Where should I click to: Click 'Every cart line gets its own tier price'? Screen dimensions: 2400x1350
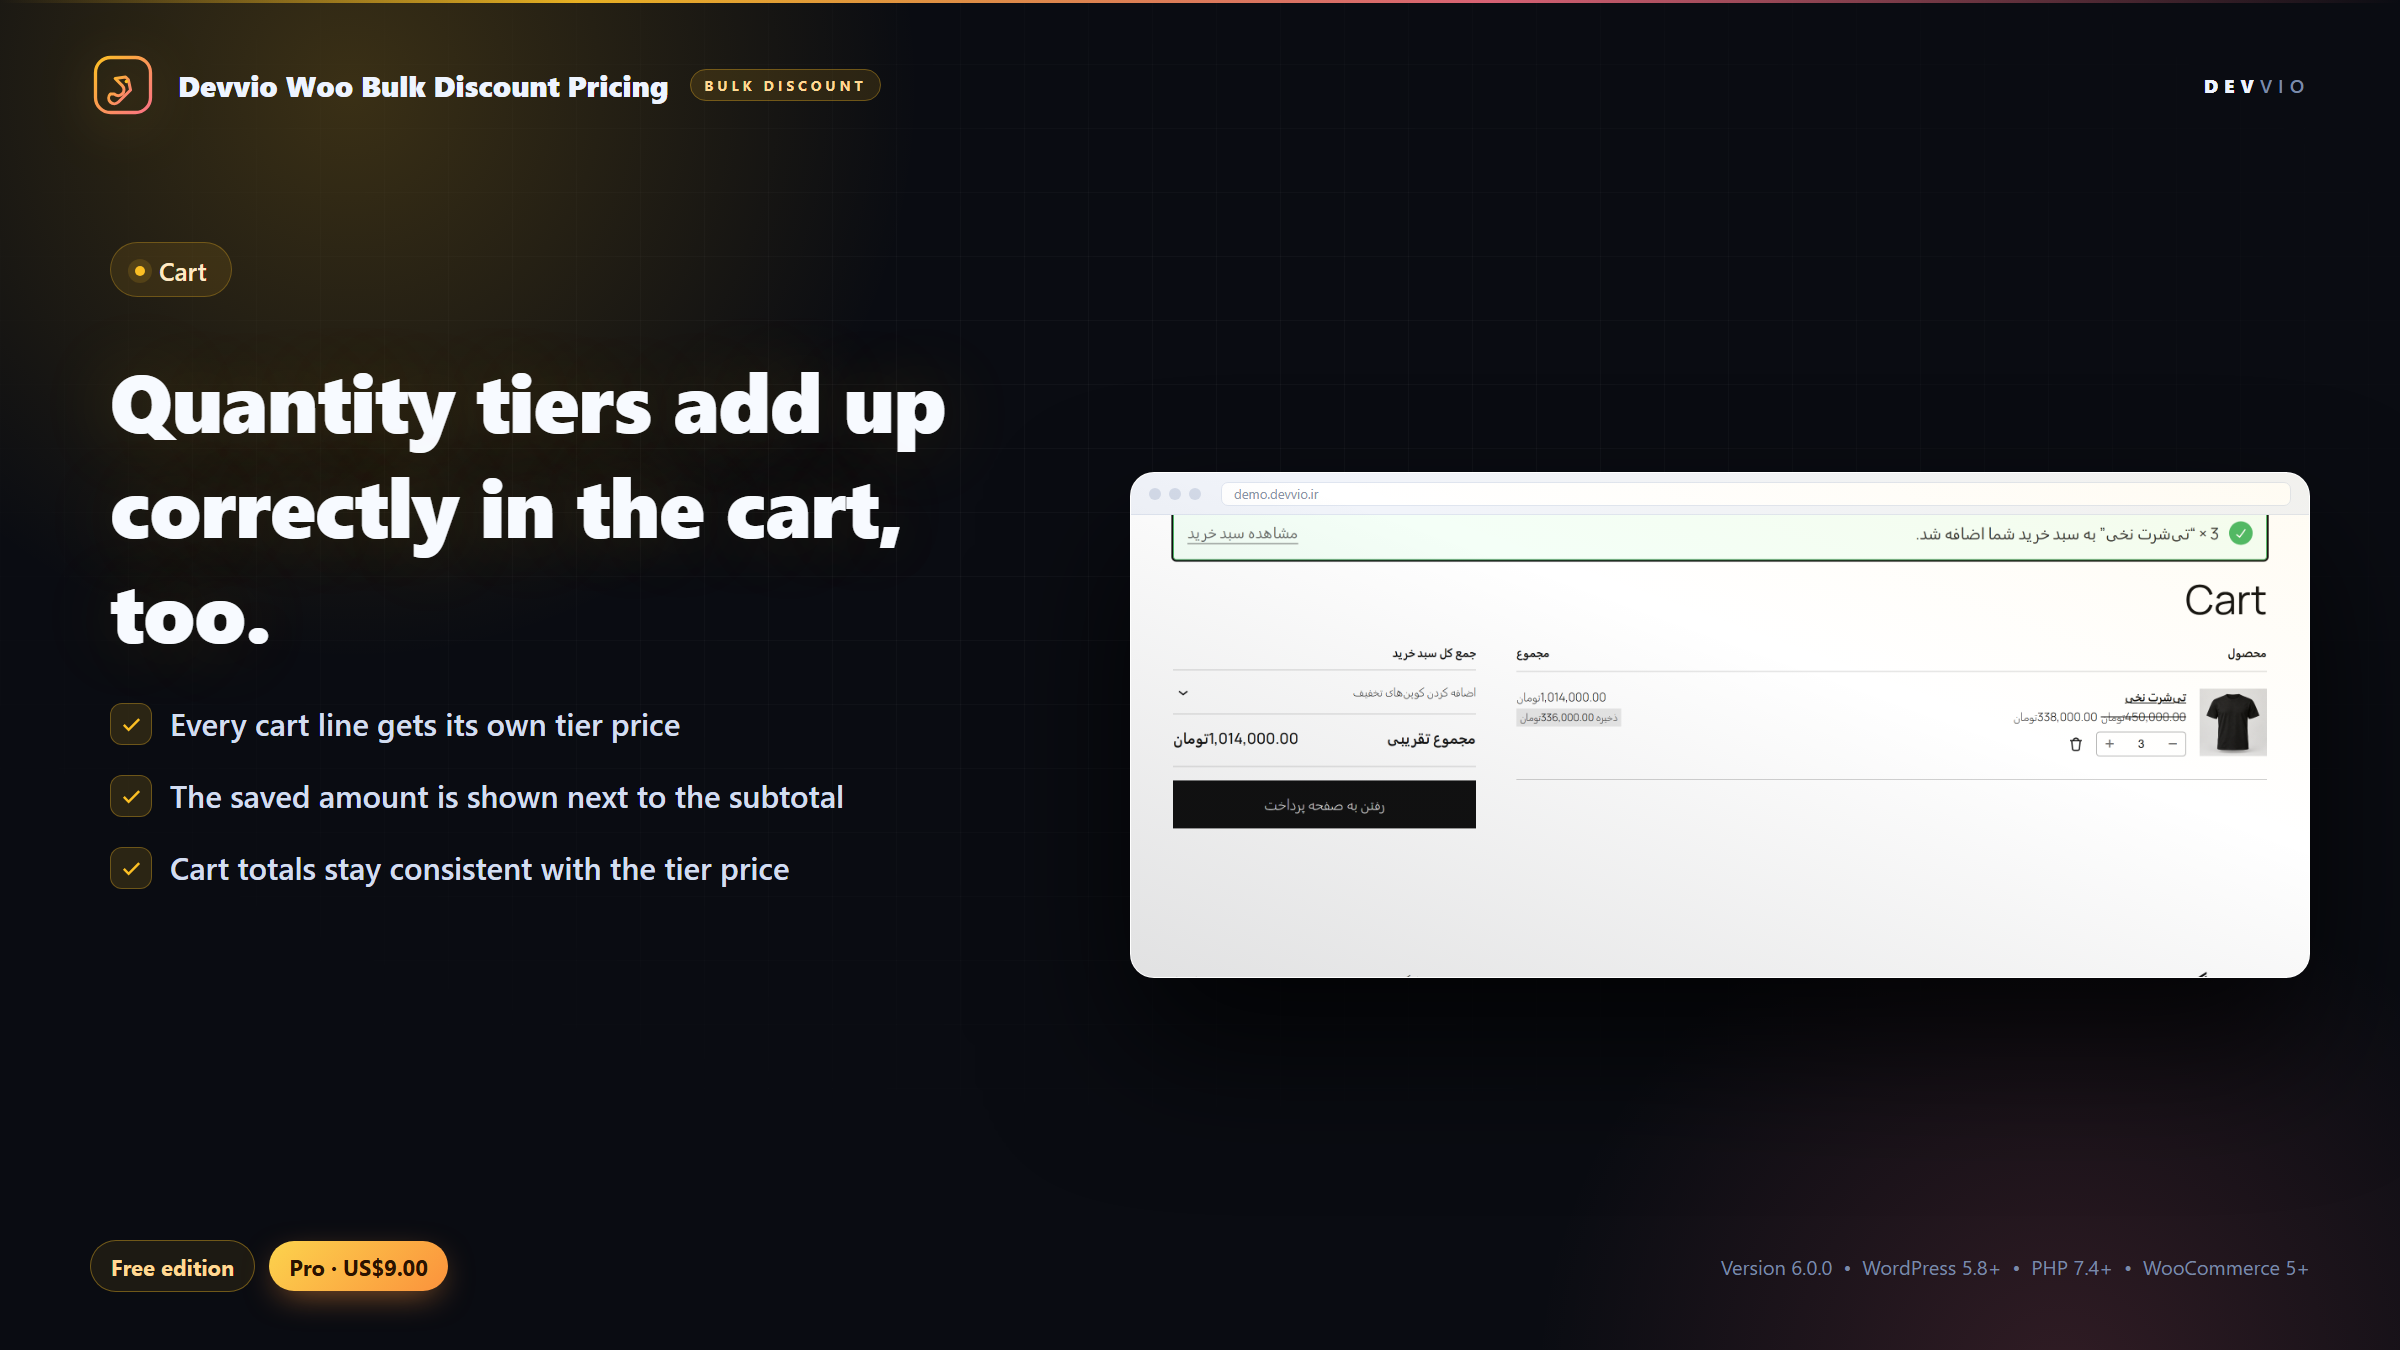pos(425,725)
